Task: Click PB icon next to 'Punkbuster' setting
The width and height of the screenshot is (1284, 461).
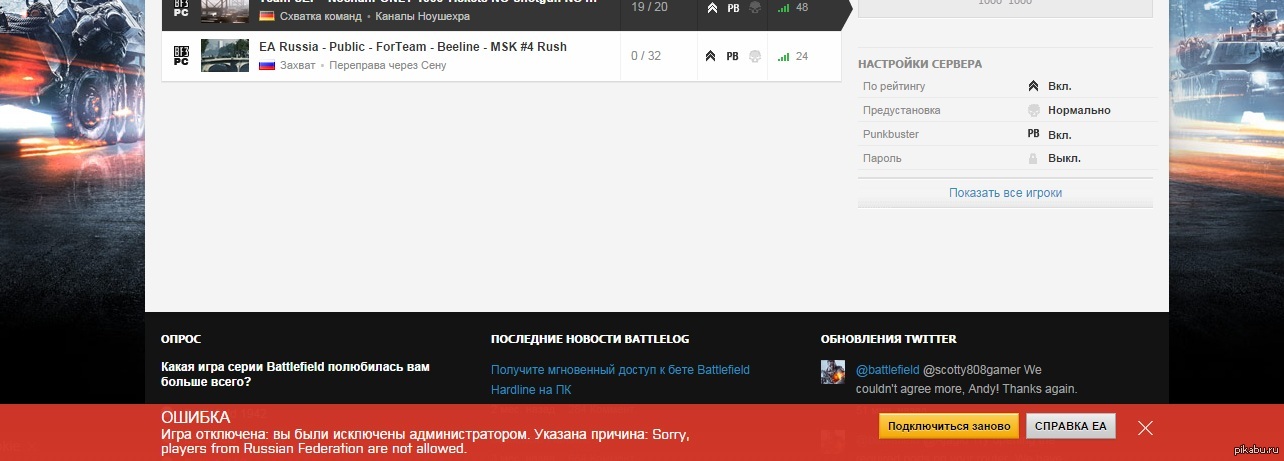Action: (1033, 134)
